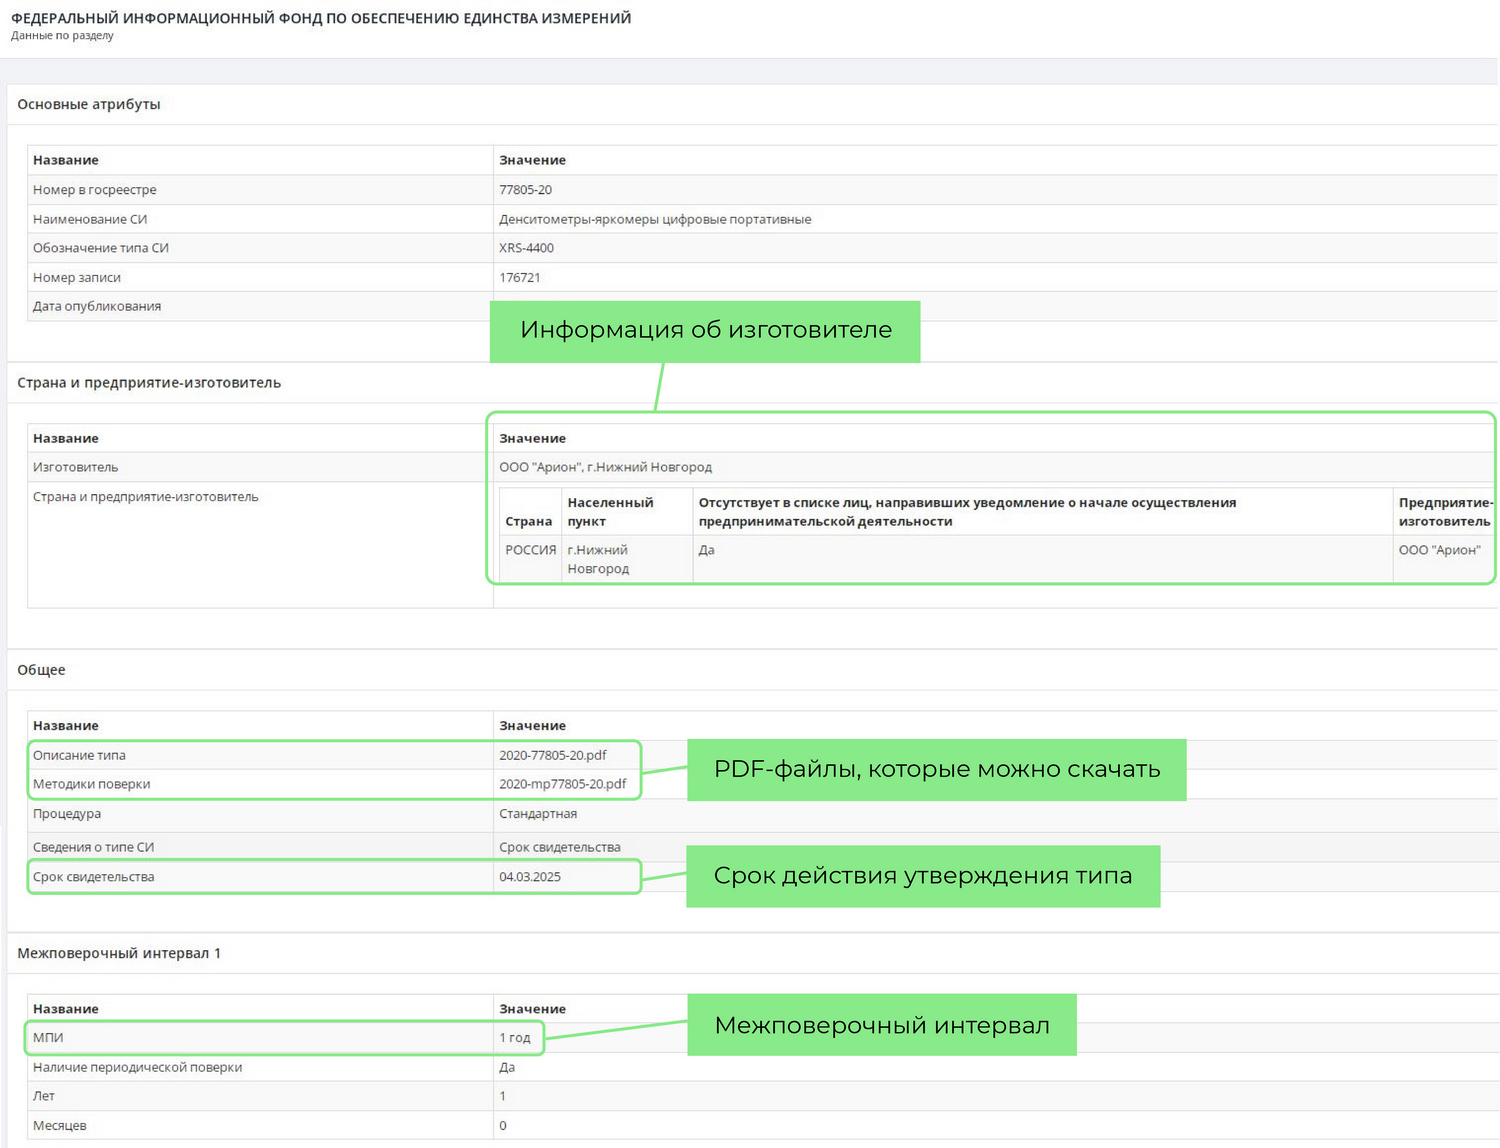Click the 'Страна и предприятие-изготовитель' section heading

coord(149,383)
